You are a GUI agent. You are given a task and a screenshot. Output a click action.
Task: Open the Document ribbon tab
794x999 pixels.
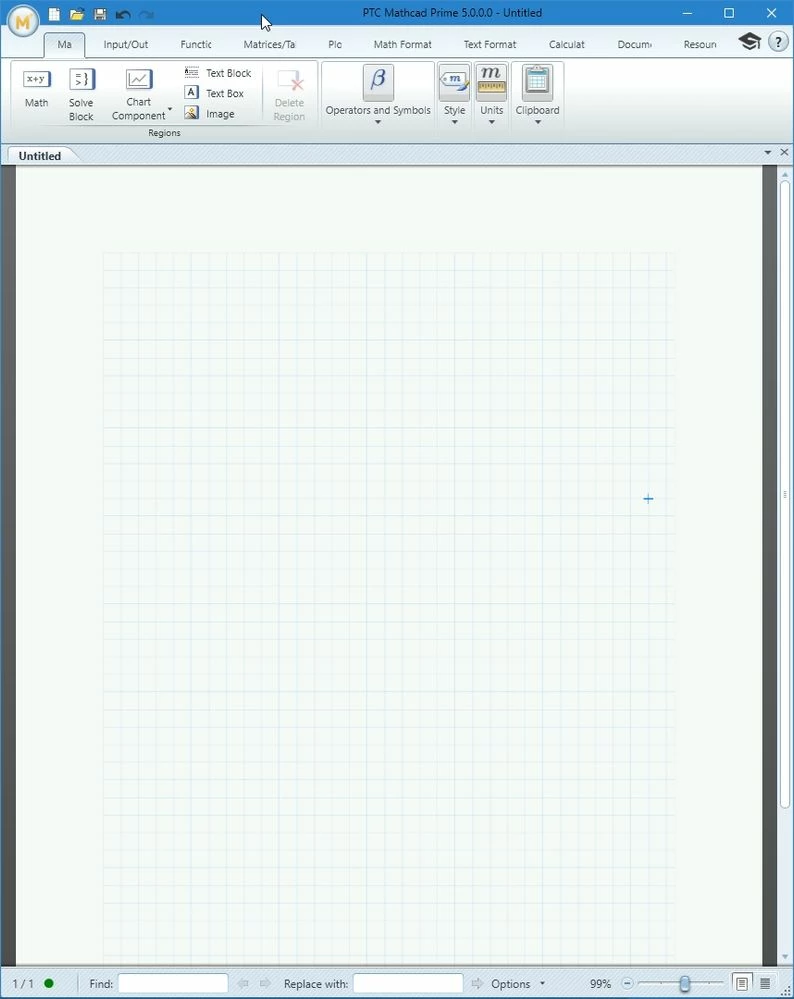635,45
